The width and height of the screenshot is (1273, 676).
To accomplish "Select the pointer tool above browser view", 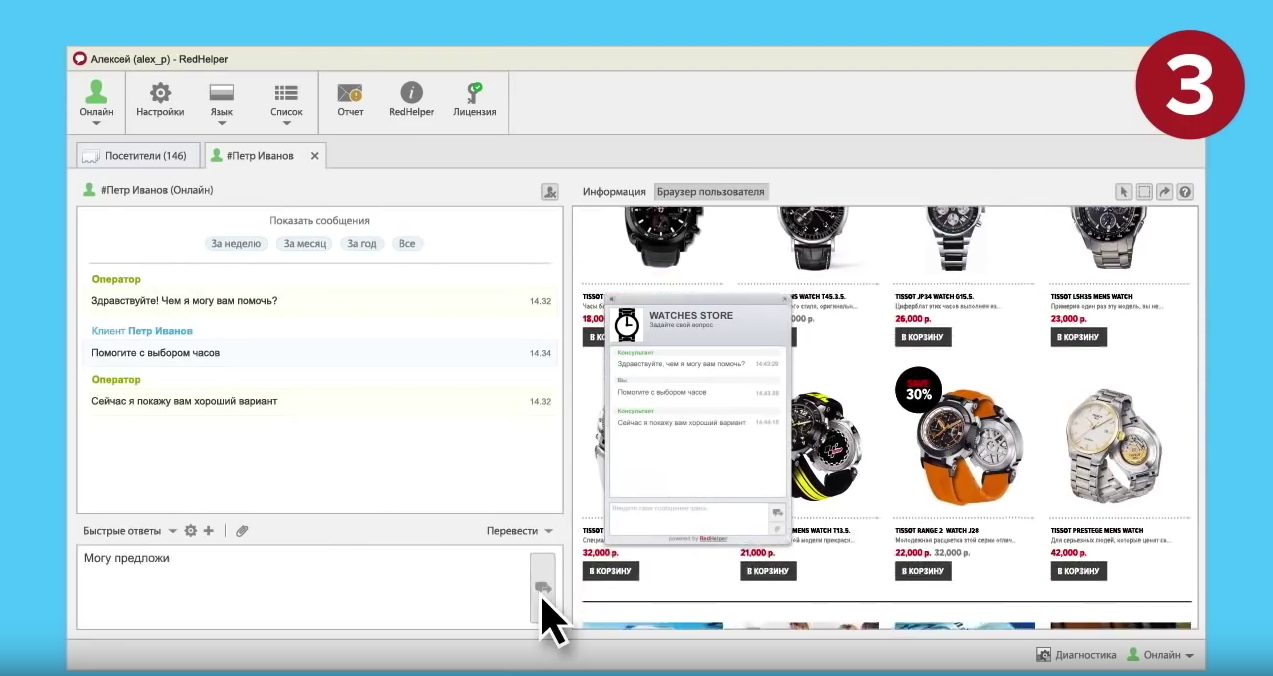I will tap(1123, 192).
